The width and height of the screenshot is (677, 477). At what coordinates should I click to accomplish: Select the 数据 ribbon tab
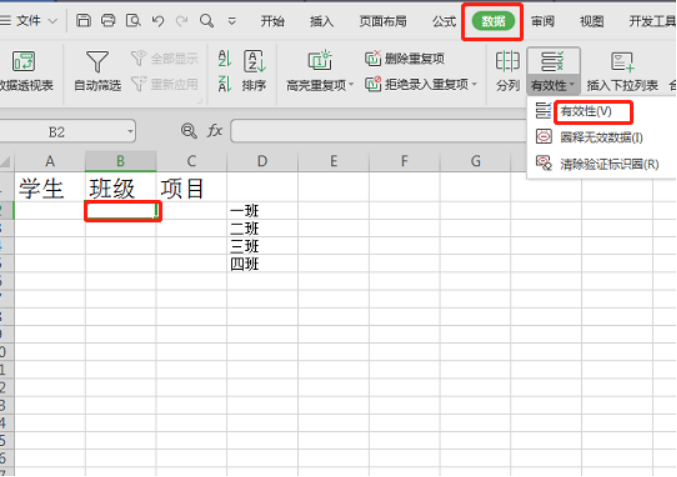(x=493, y=21)
